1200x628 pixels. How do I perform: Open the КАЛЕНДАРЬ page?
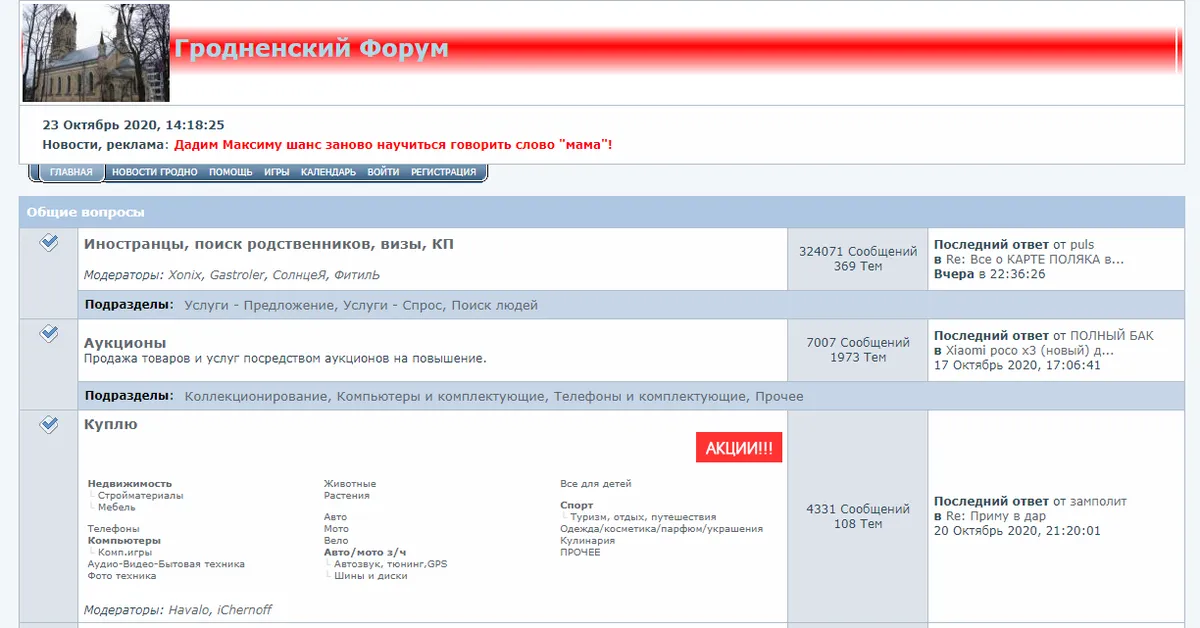tap(330, 171)
